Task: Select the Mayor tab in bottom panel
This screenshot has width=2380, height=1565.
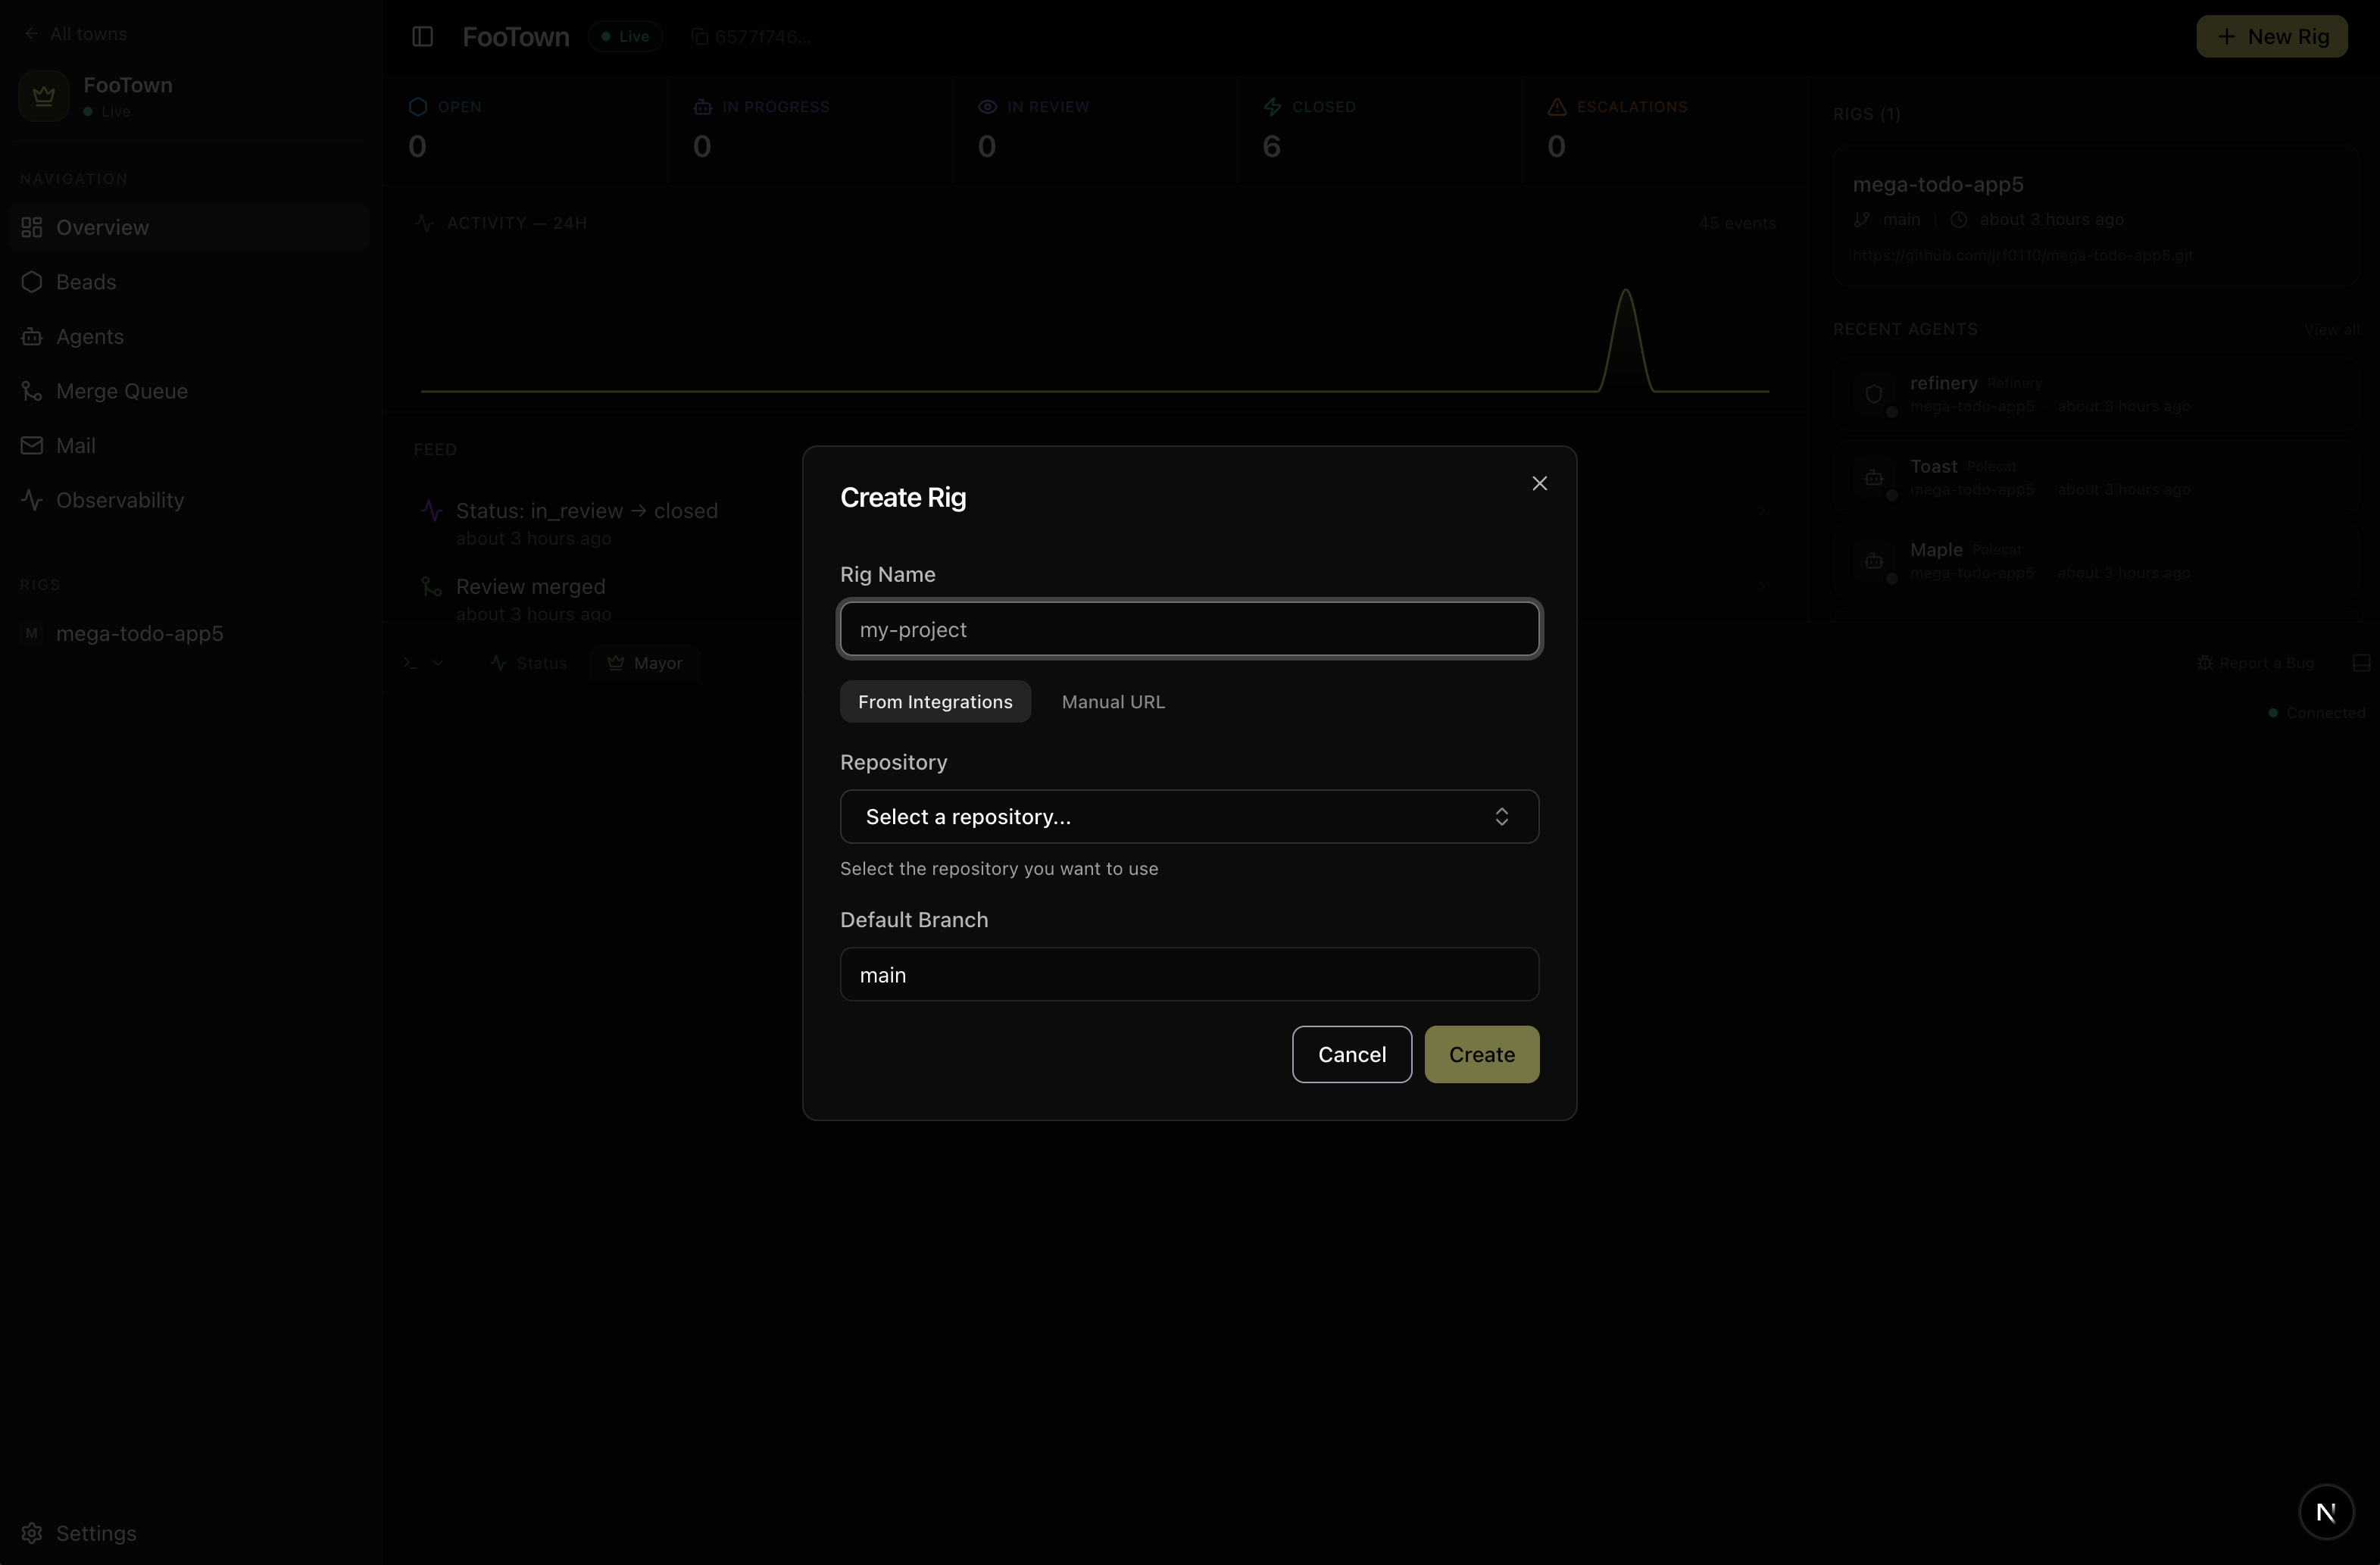Action: pos(645,663)
